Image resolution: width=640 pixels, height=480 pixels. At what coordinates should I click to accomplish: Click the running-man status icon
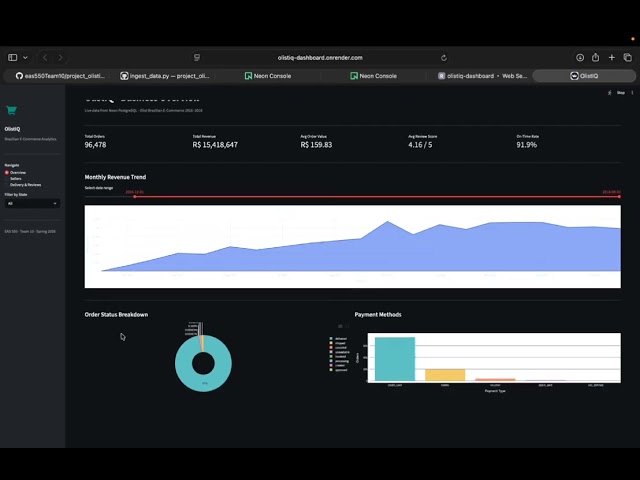(x=610, y=93)
